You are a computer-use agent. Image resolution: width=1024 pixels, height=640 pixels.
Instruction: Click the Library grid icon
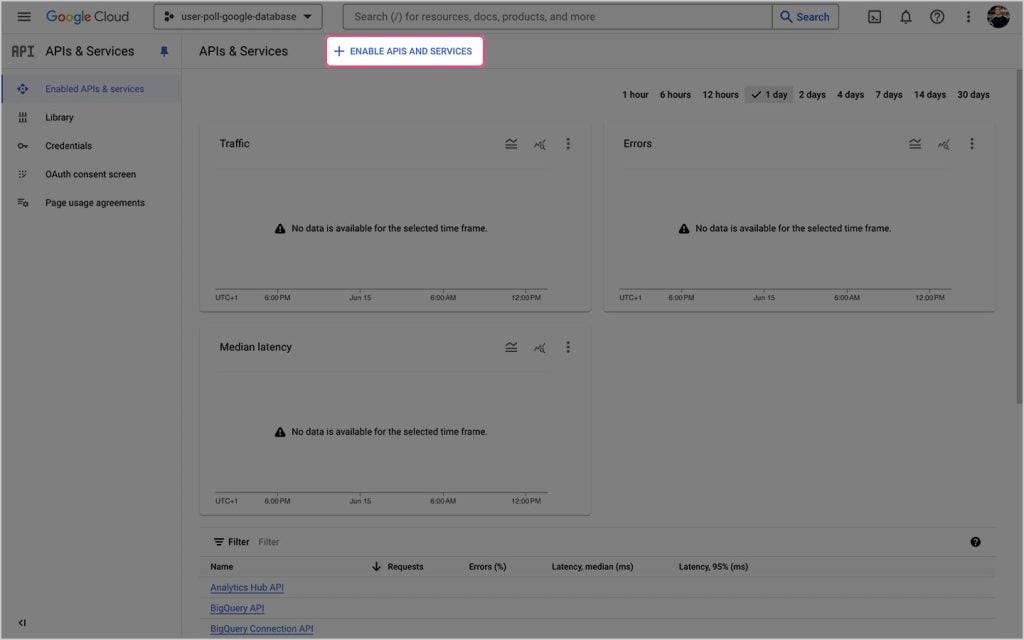[x=23, y=118]
